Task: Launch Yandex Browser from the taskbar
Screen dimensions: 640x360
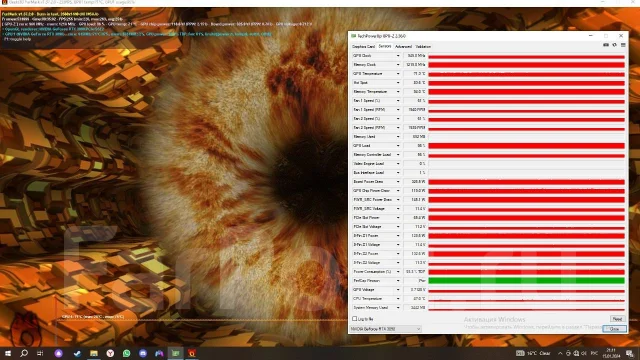Action: click(110, 353)
